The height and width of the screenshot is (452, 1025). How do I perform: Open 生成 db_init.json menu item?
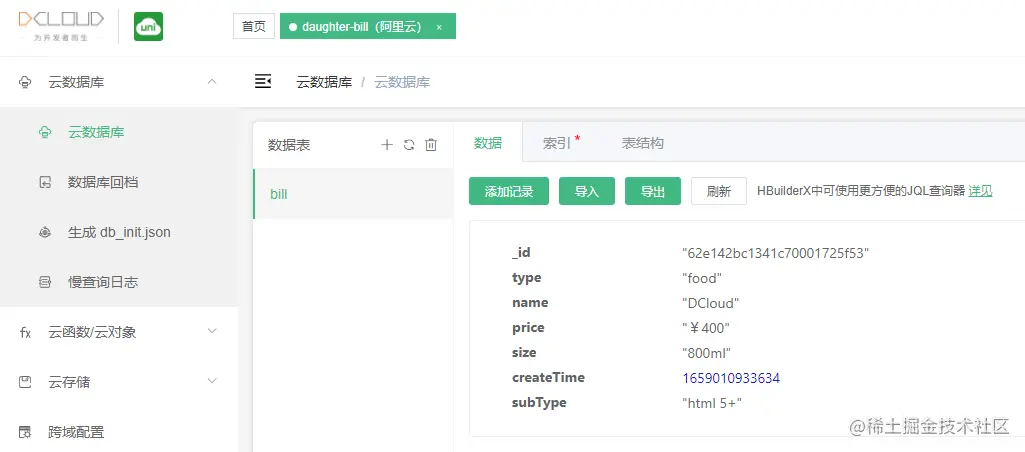tap(119, 232)
